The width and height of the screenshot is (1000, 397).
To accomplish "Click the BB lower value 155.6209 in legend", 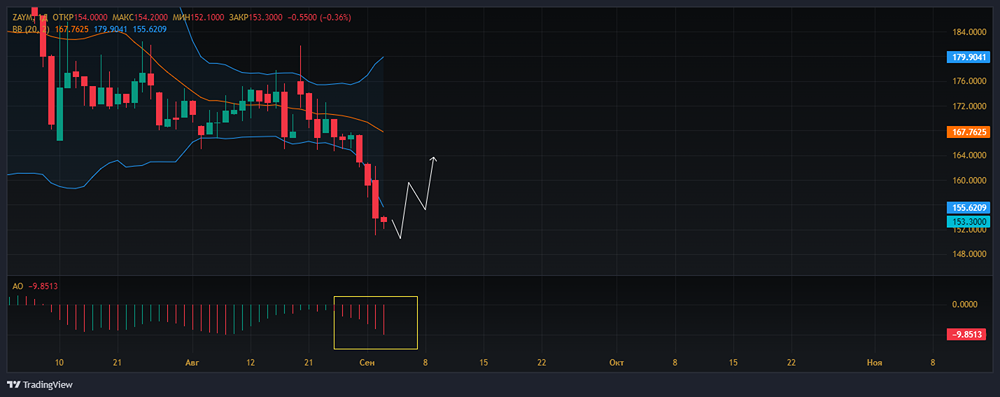I will [150, 29].
